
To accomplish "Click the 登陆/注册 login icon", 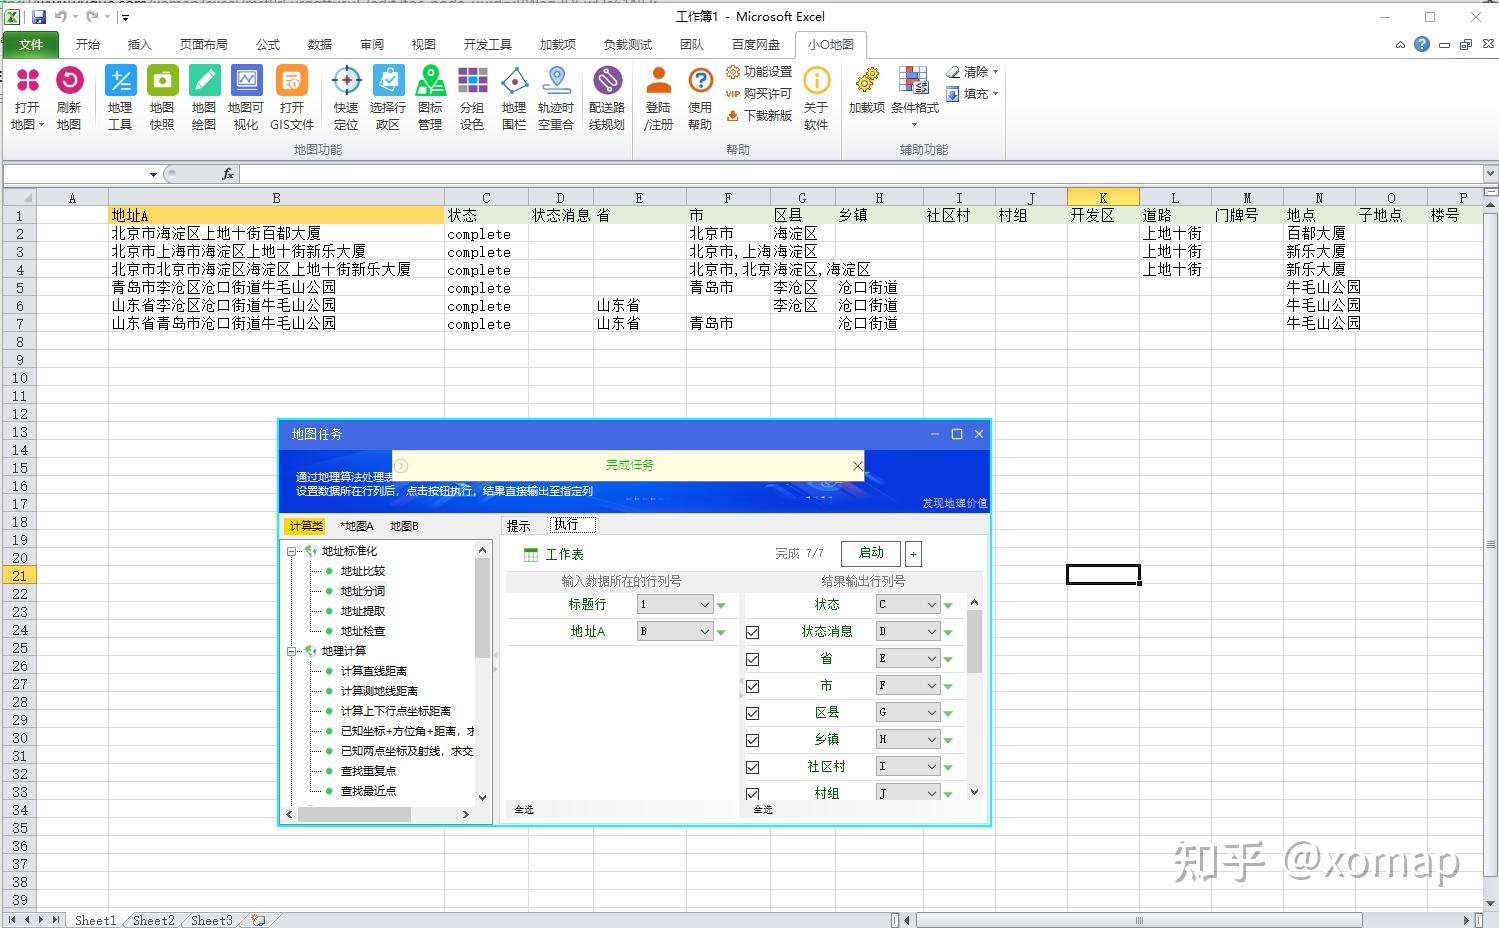I will (x=658, y=97).
